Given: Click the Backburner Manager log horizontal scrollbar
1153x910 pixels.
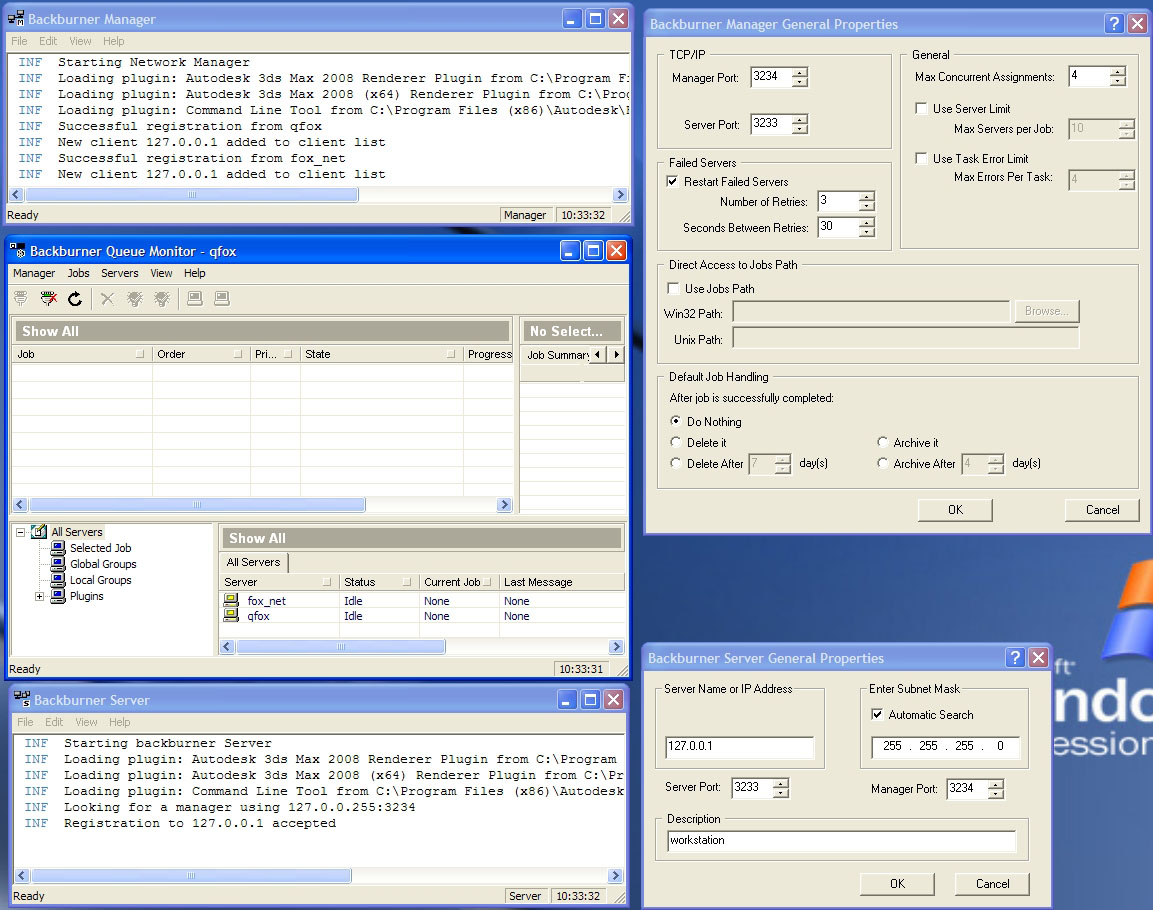Looking at the screenshot, I should pyautogui.click(x=318, y=195).
